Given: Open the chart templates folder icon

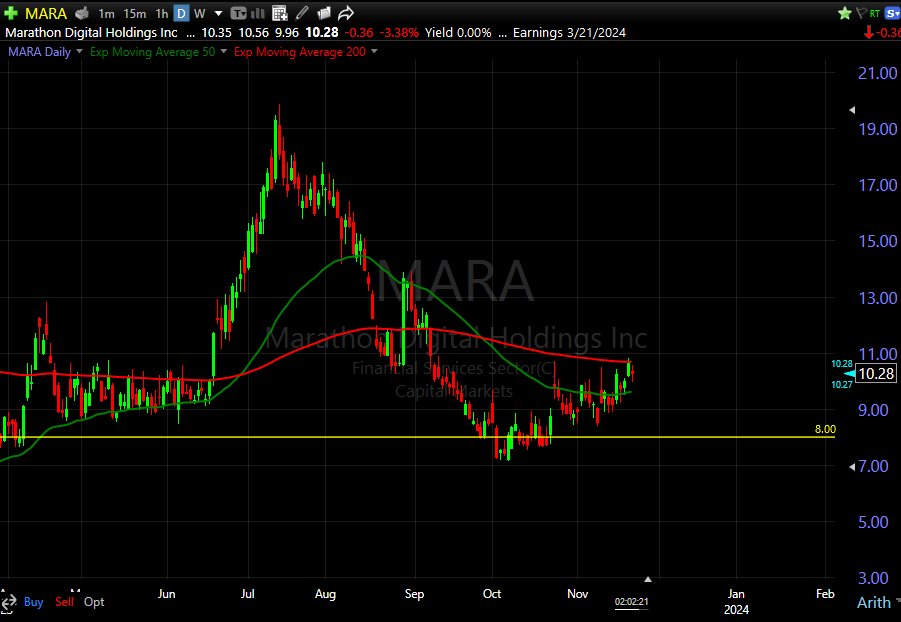Looking at the screenshot, I should point(324,13).
